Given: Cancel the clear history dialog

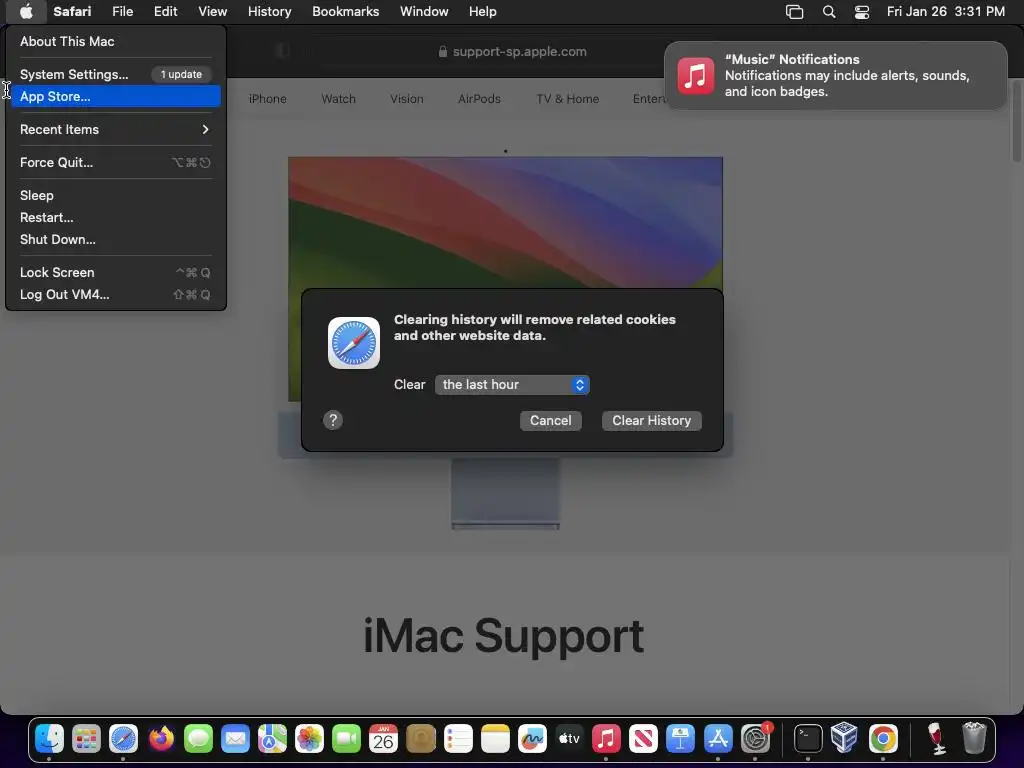Looking at the screenshot, I should 551,421.
